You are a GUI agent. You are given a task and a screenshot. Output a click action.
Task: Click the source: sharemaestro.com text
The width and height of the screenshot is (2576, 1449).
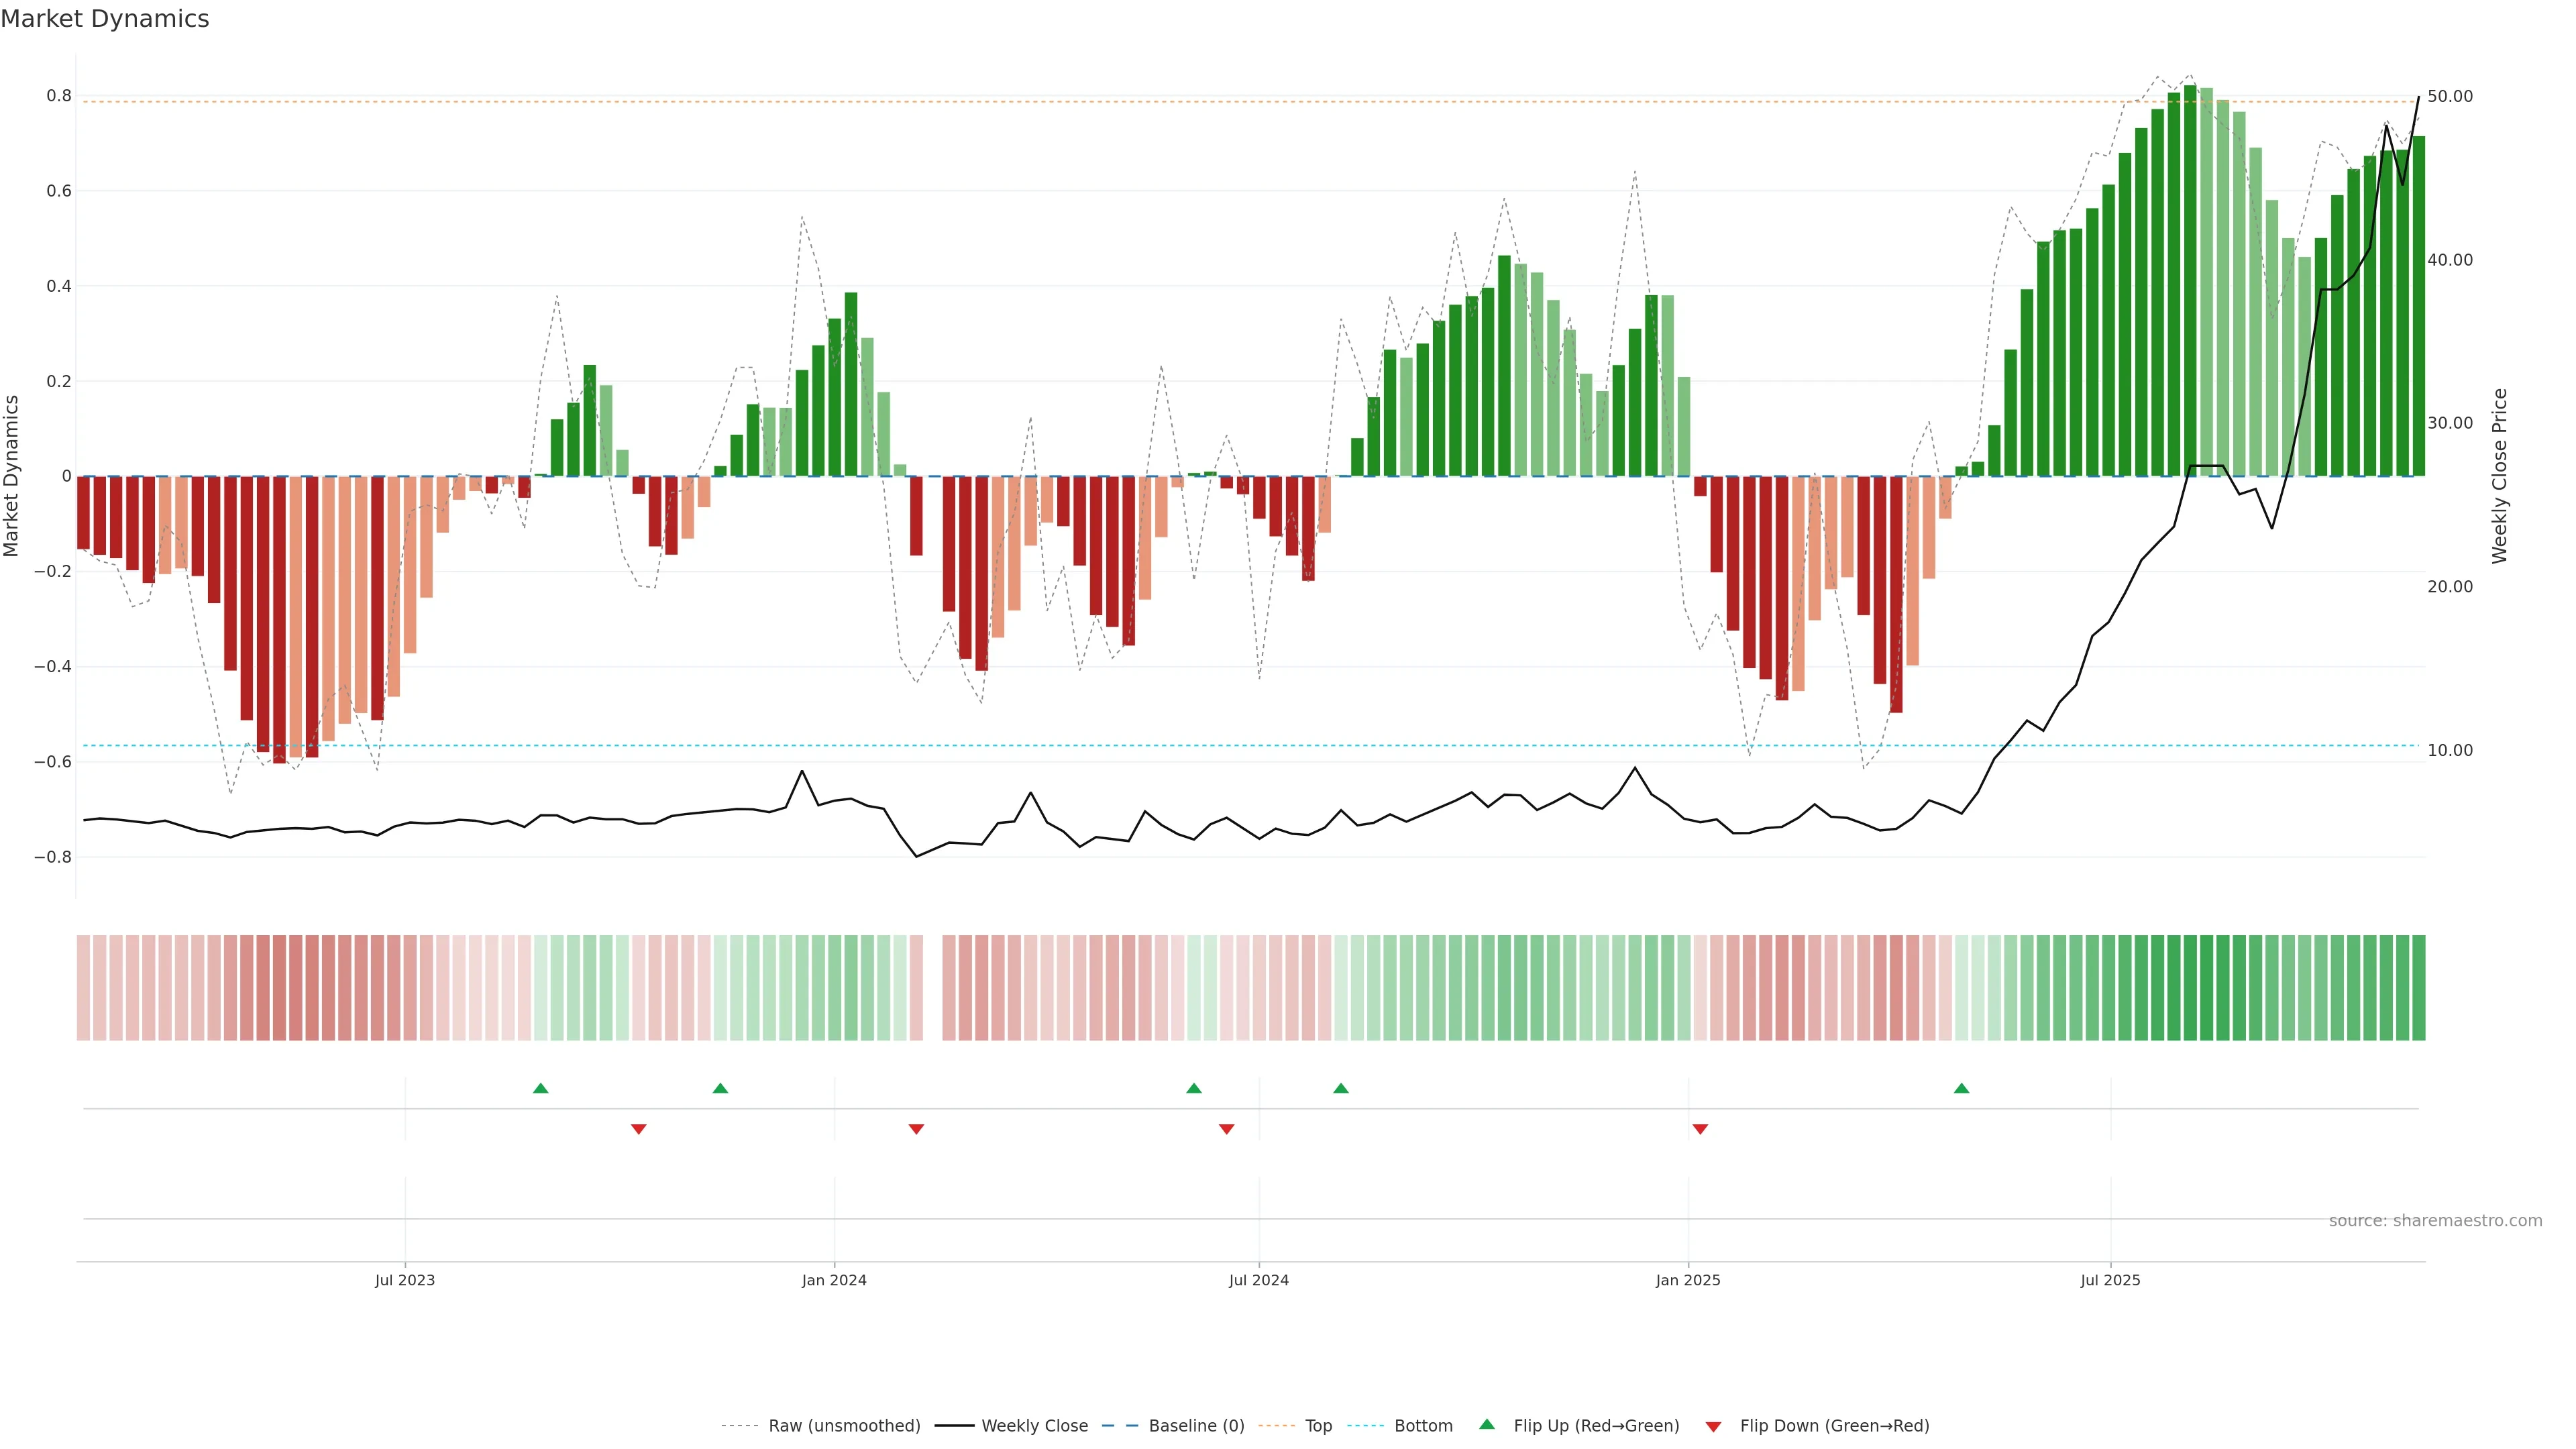2435,1220
